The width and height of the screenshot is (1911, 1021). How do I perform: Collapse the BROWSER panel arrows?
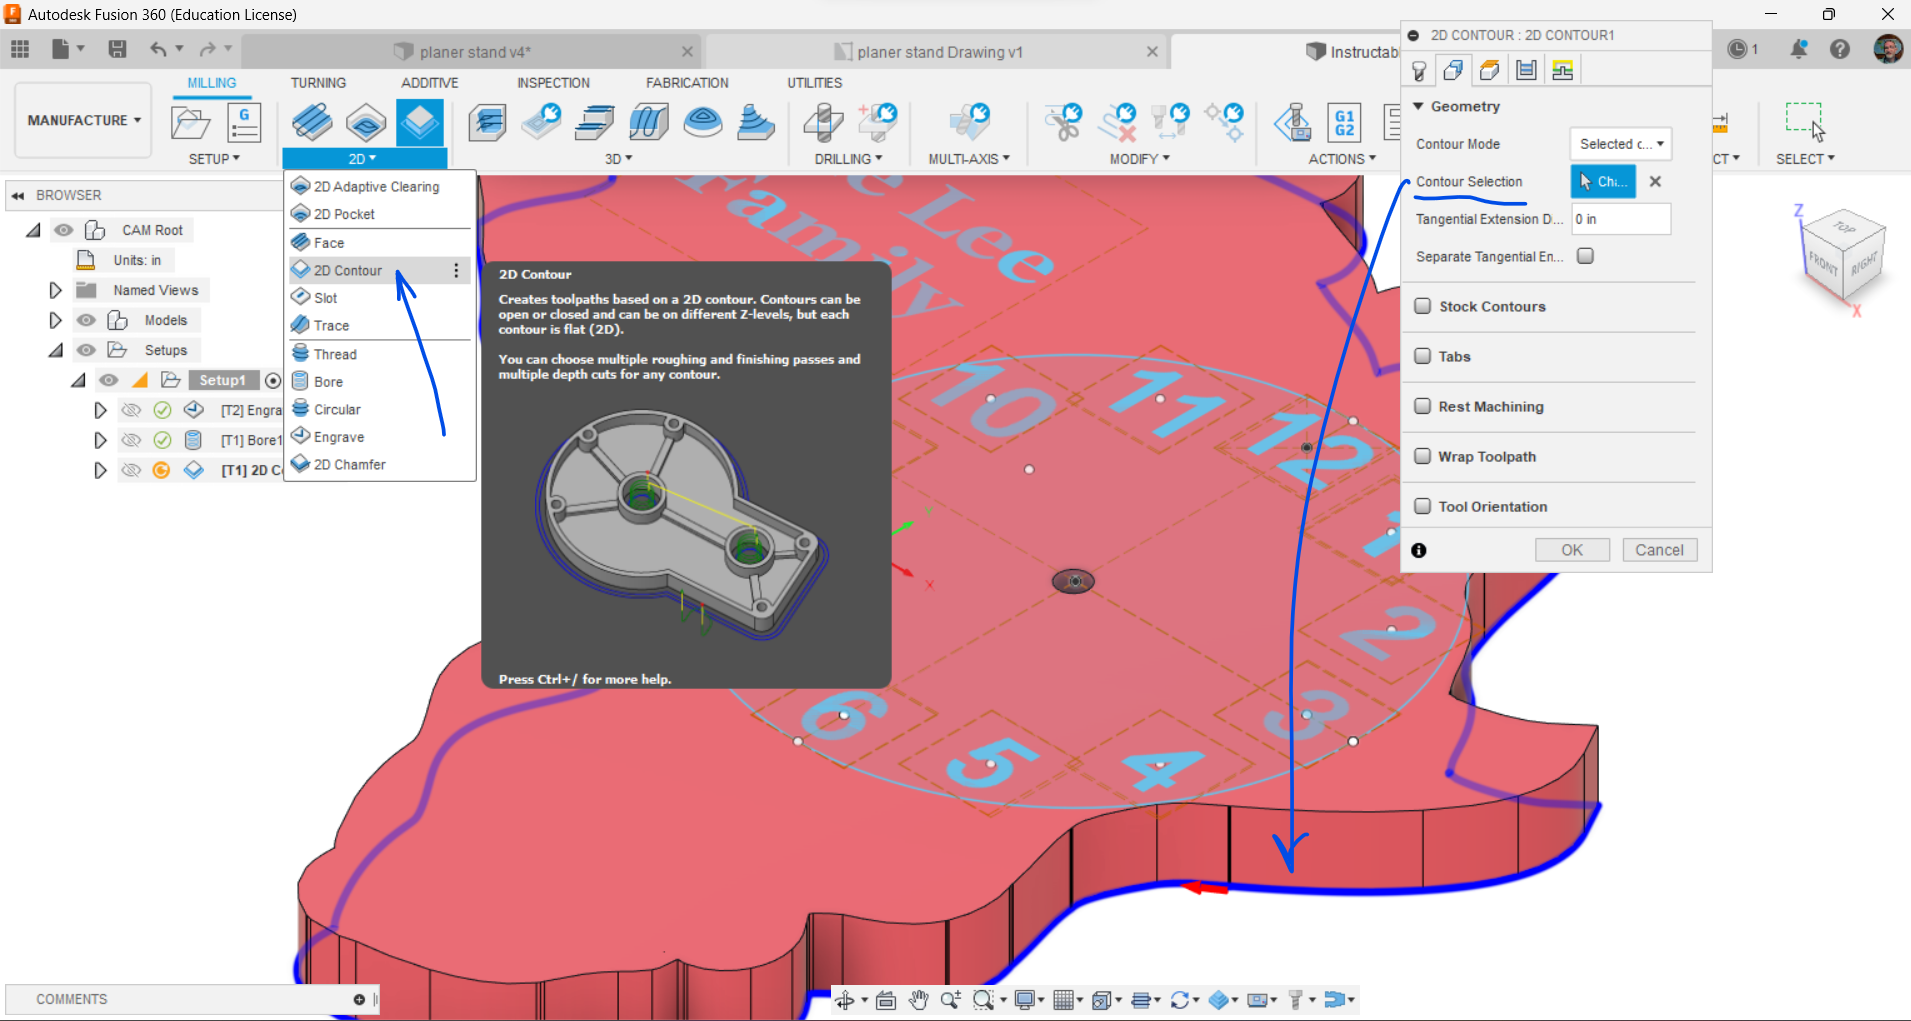click(x=18, y=195)
